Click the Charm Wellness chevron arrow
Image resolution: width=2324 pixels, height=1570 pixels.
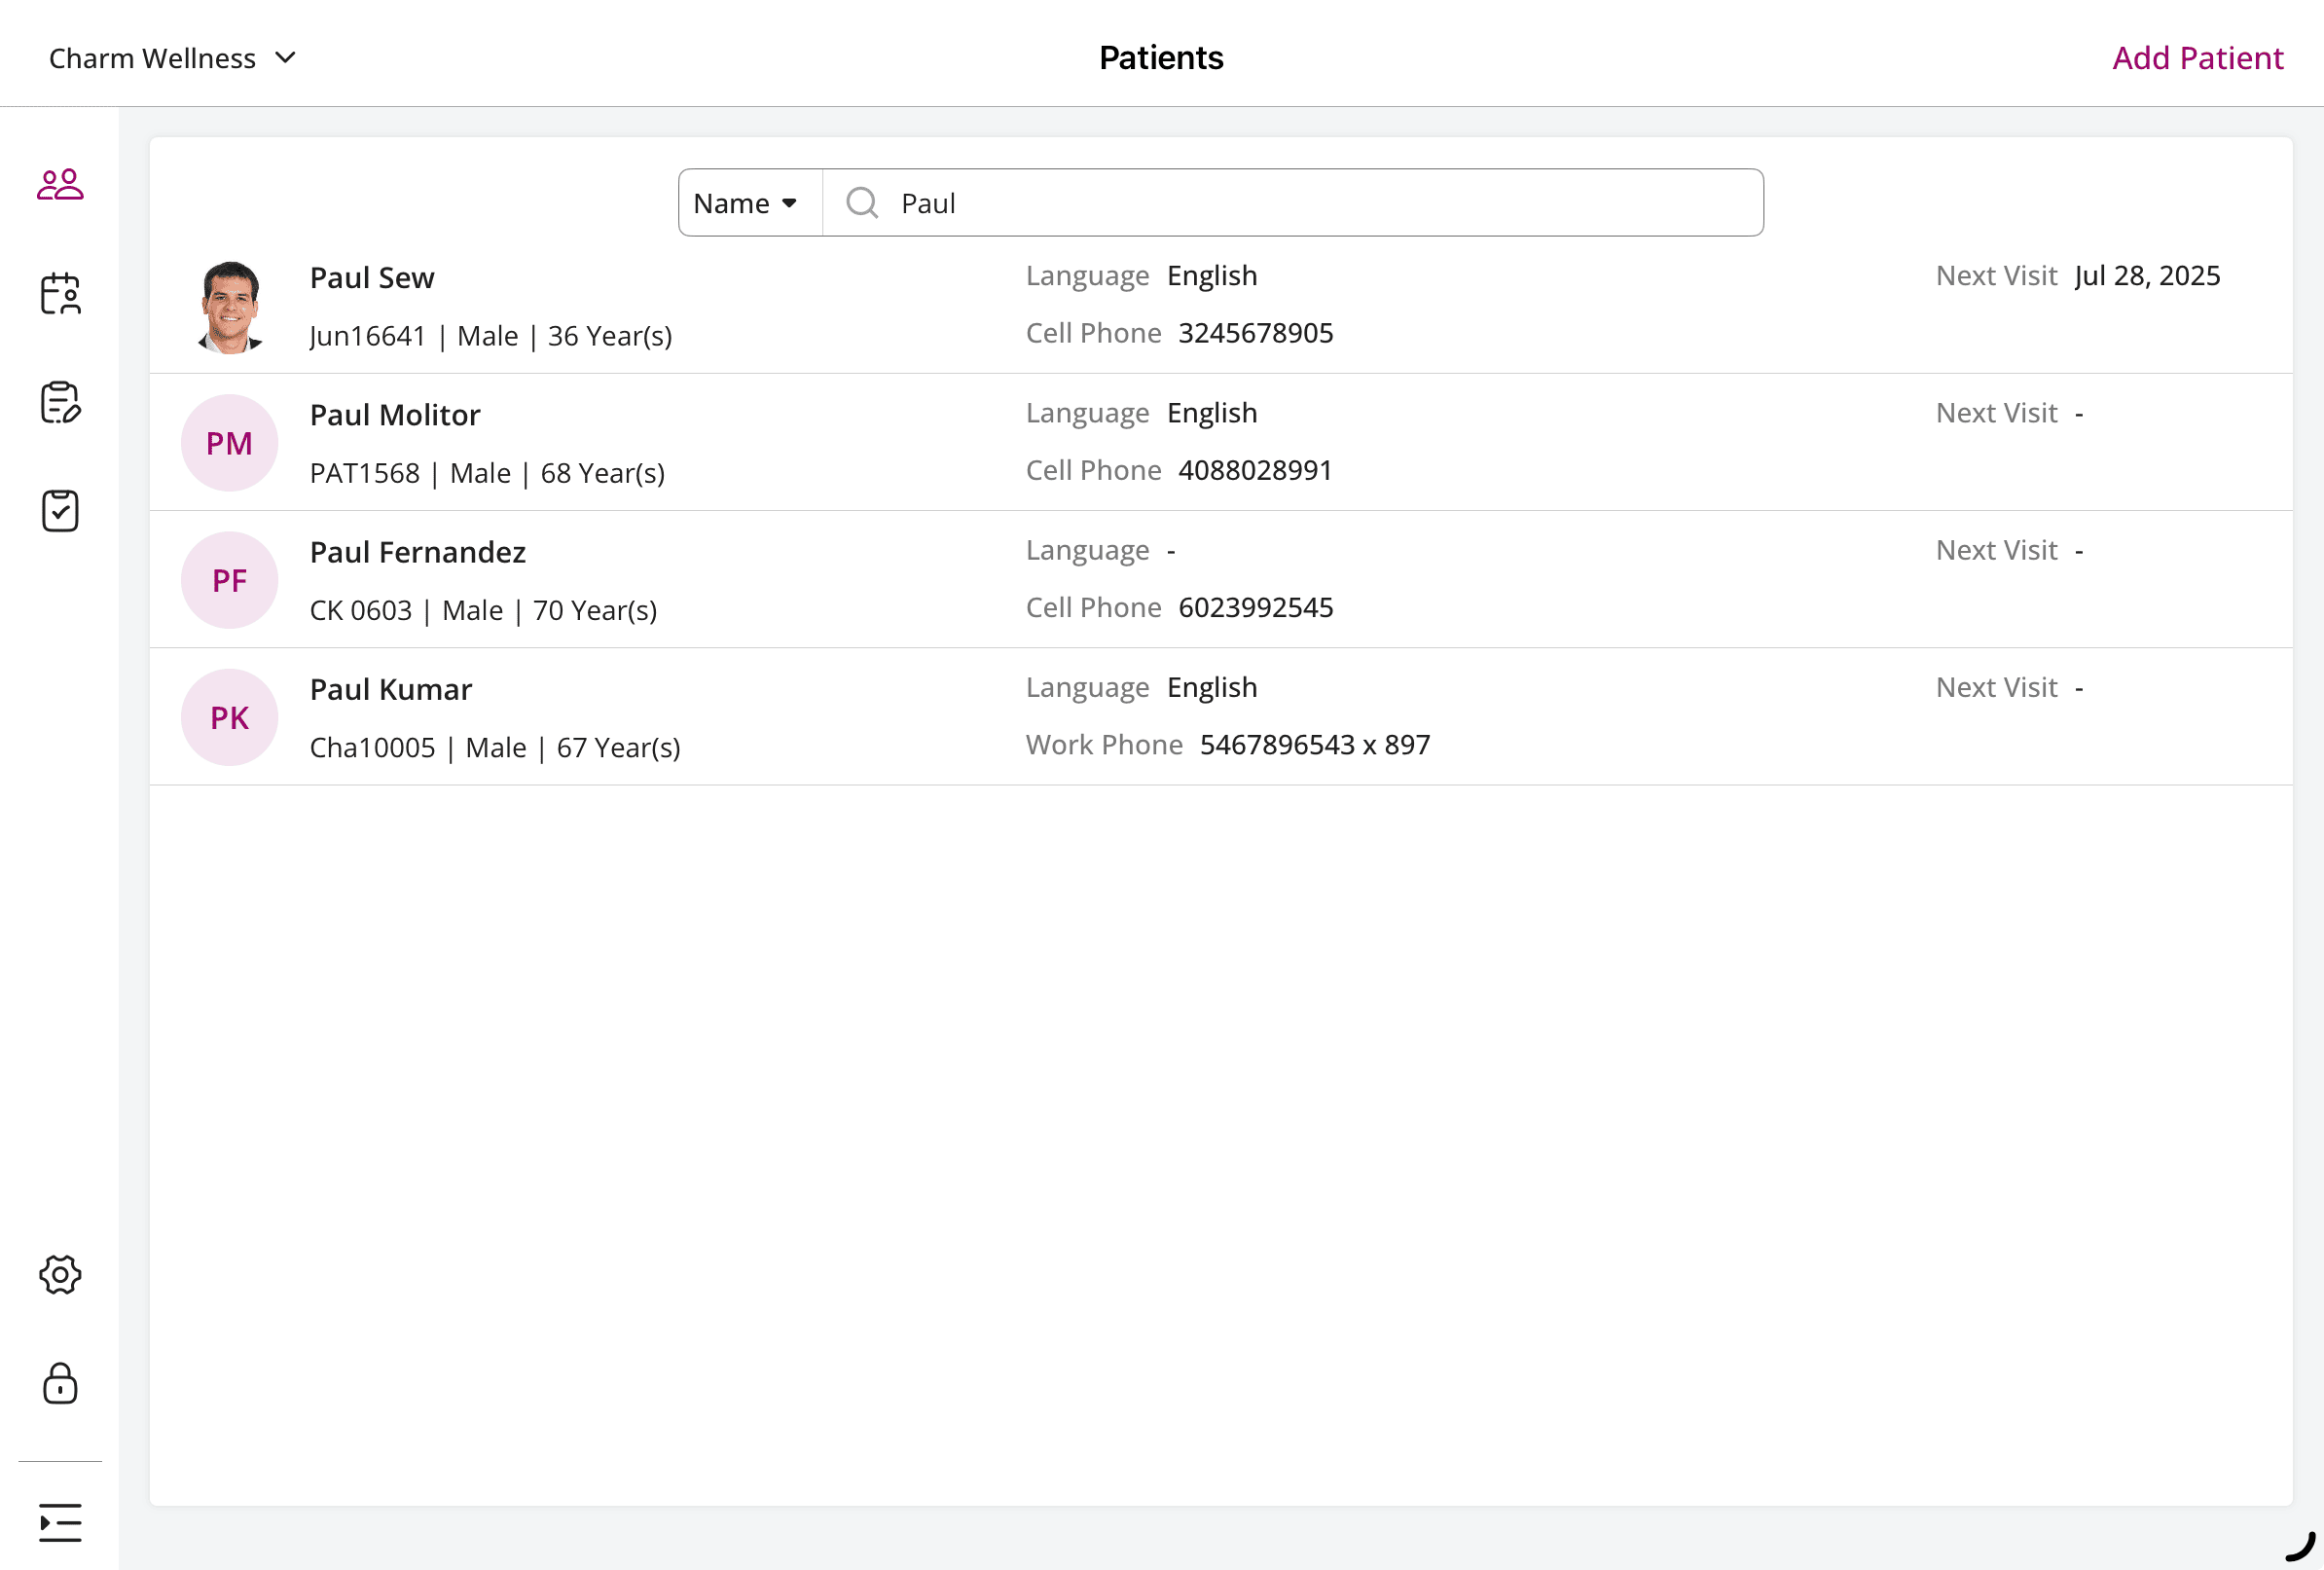tap(286, 58)
